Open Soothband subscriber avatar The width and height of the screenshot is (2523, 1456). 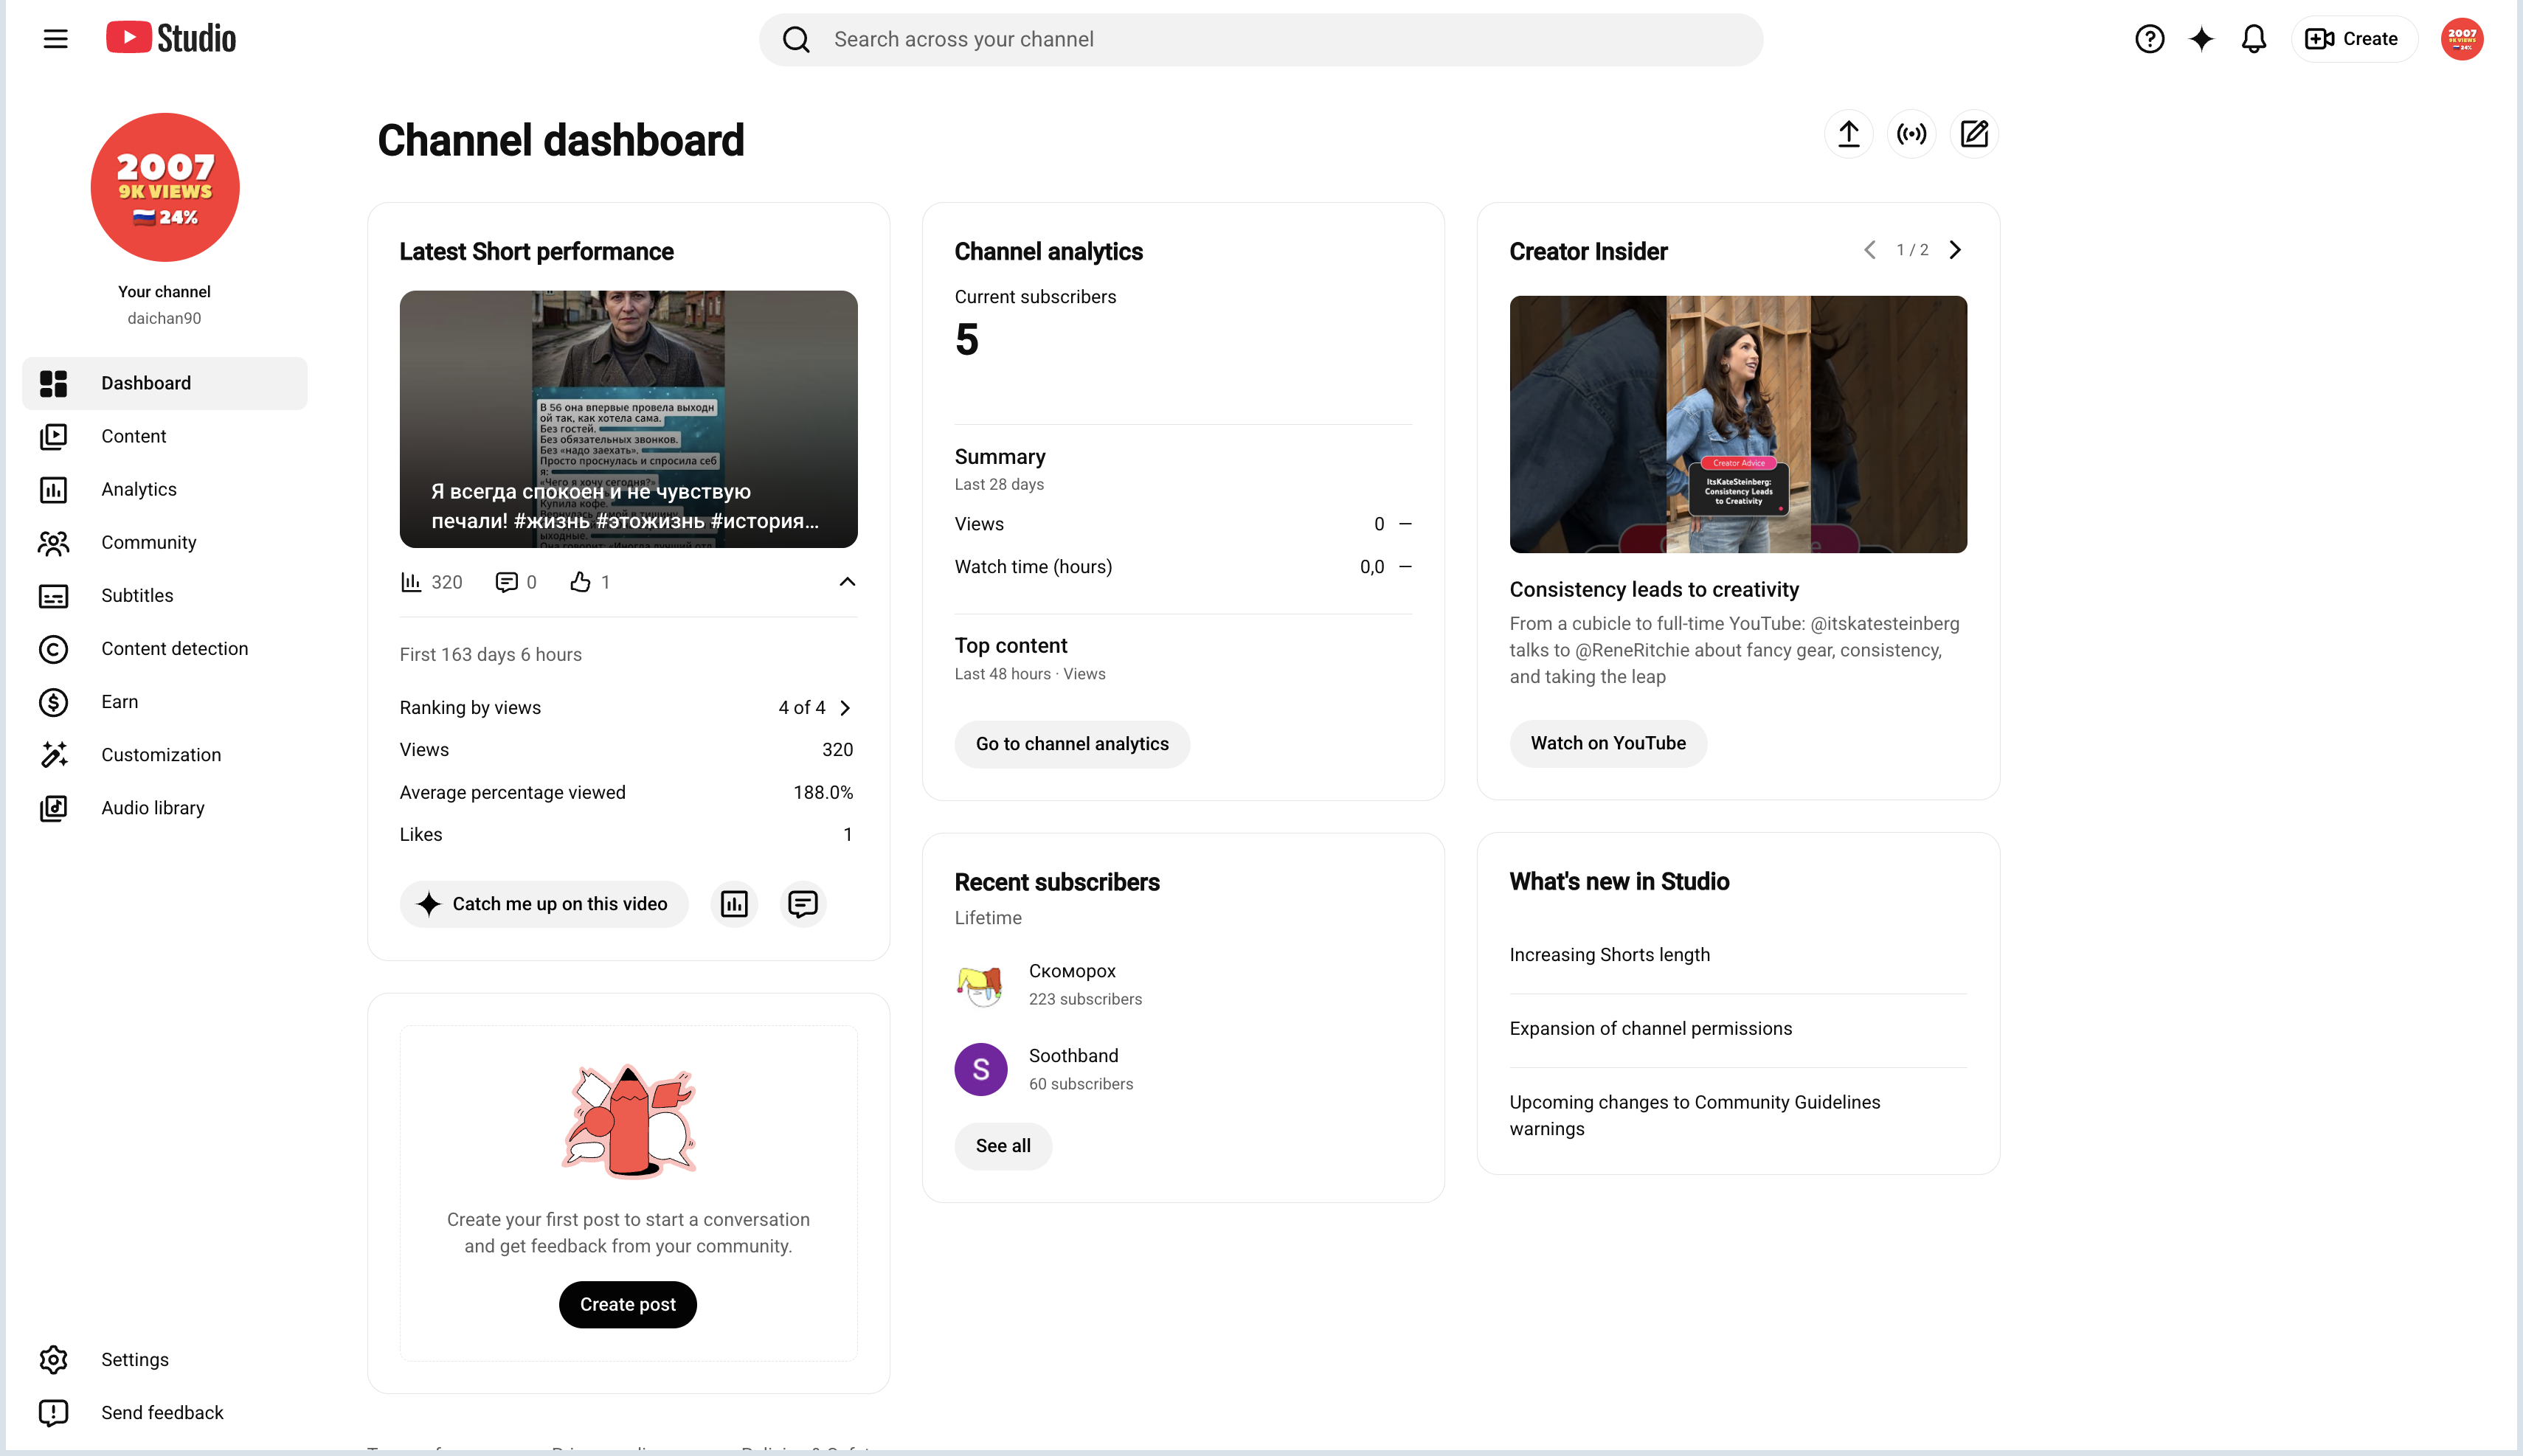tap(980, 1069)
